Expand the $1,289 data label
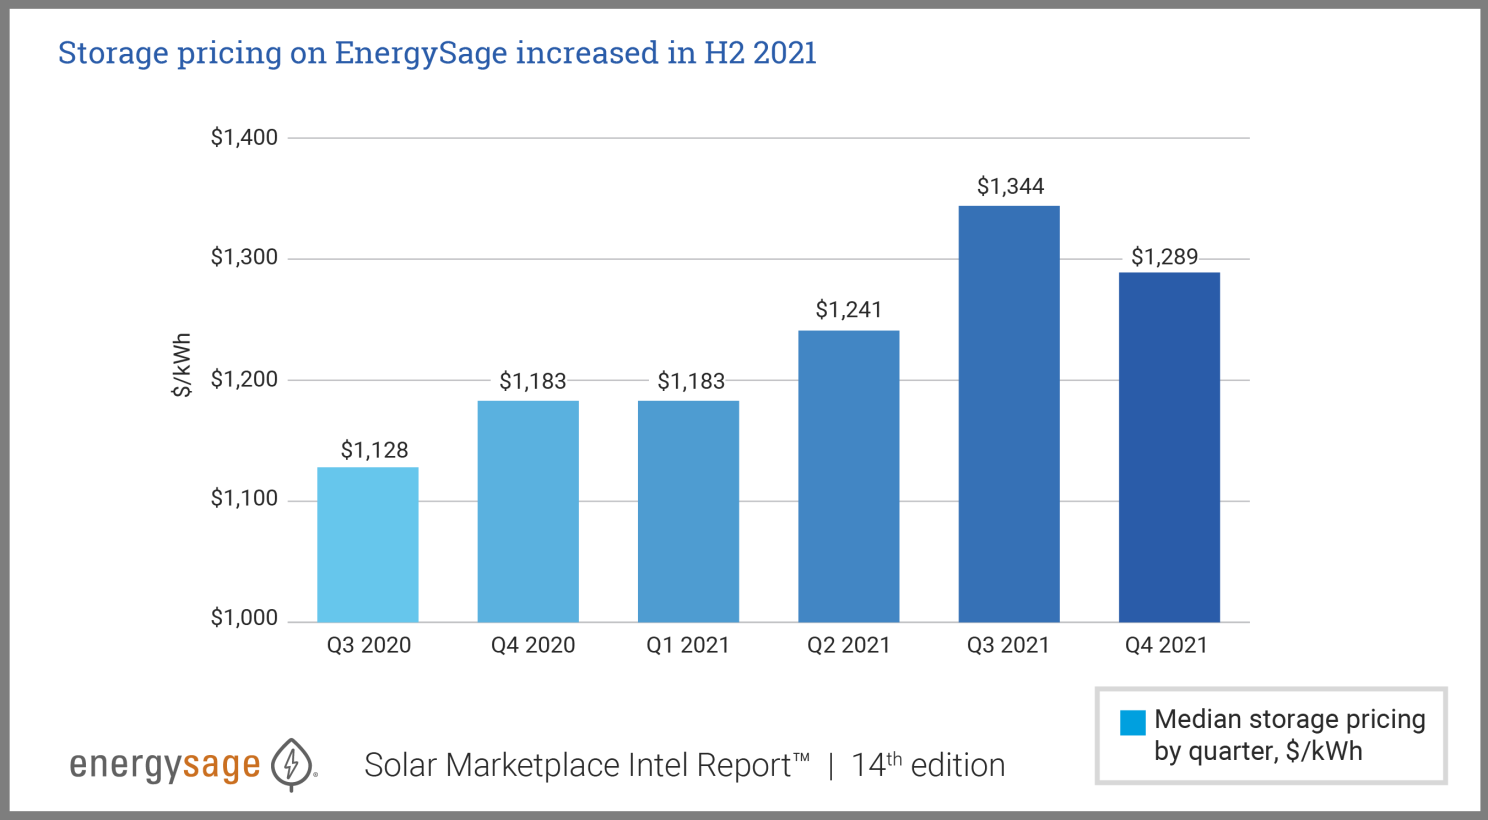 point(1165,257)
